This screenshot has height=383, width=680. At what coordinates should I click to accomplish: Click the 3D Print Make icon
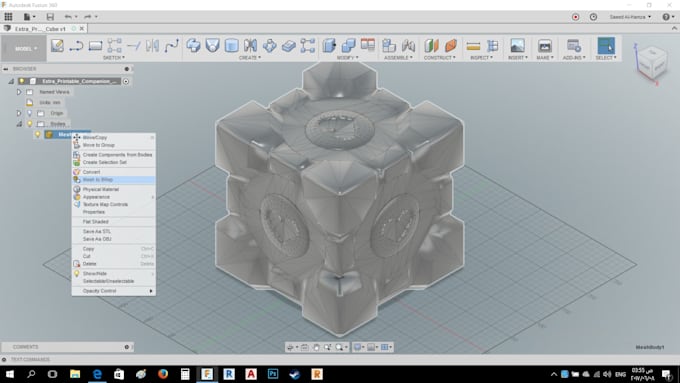545,46
